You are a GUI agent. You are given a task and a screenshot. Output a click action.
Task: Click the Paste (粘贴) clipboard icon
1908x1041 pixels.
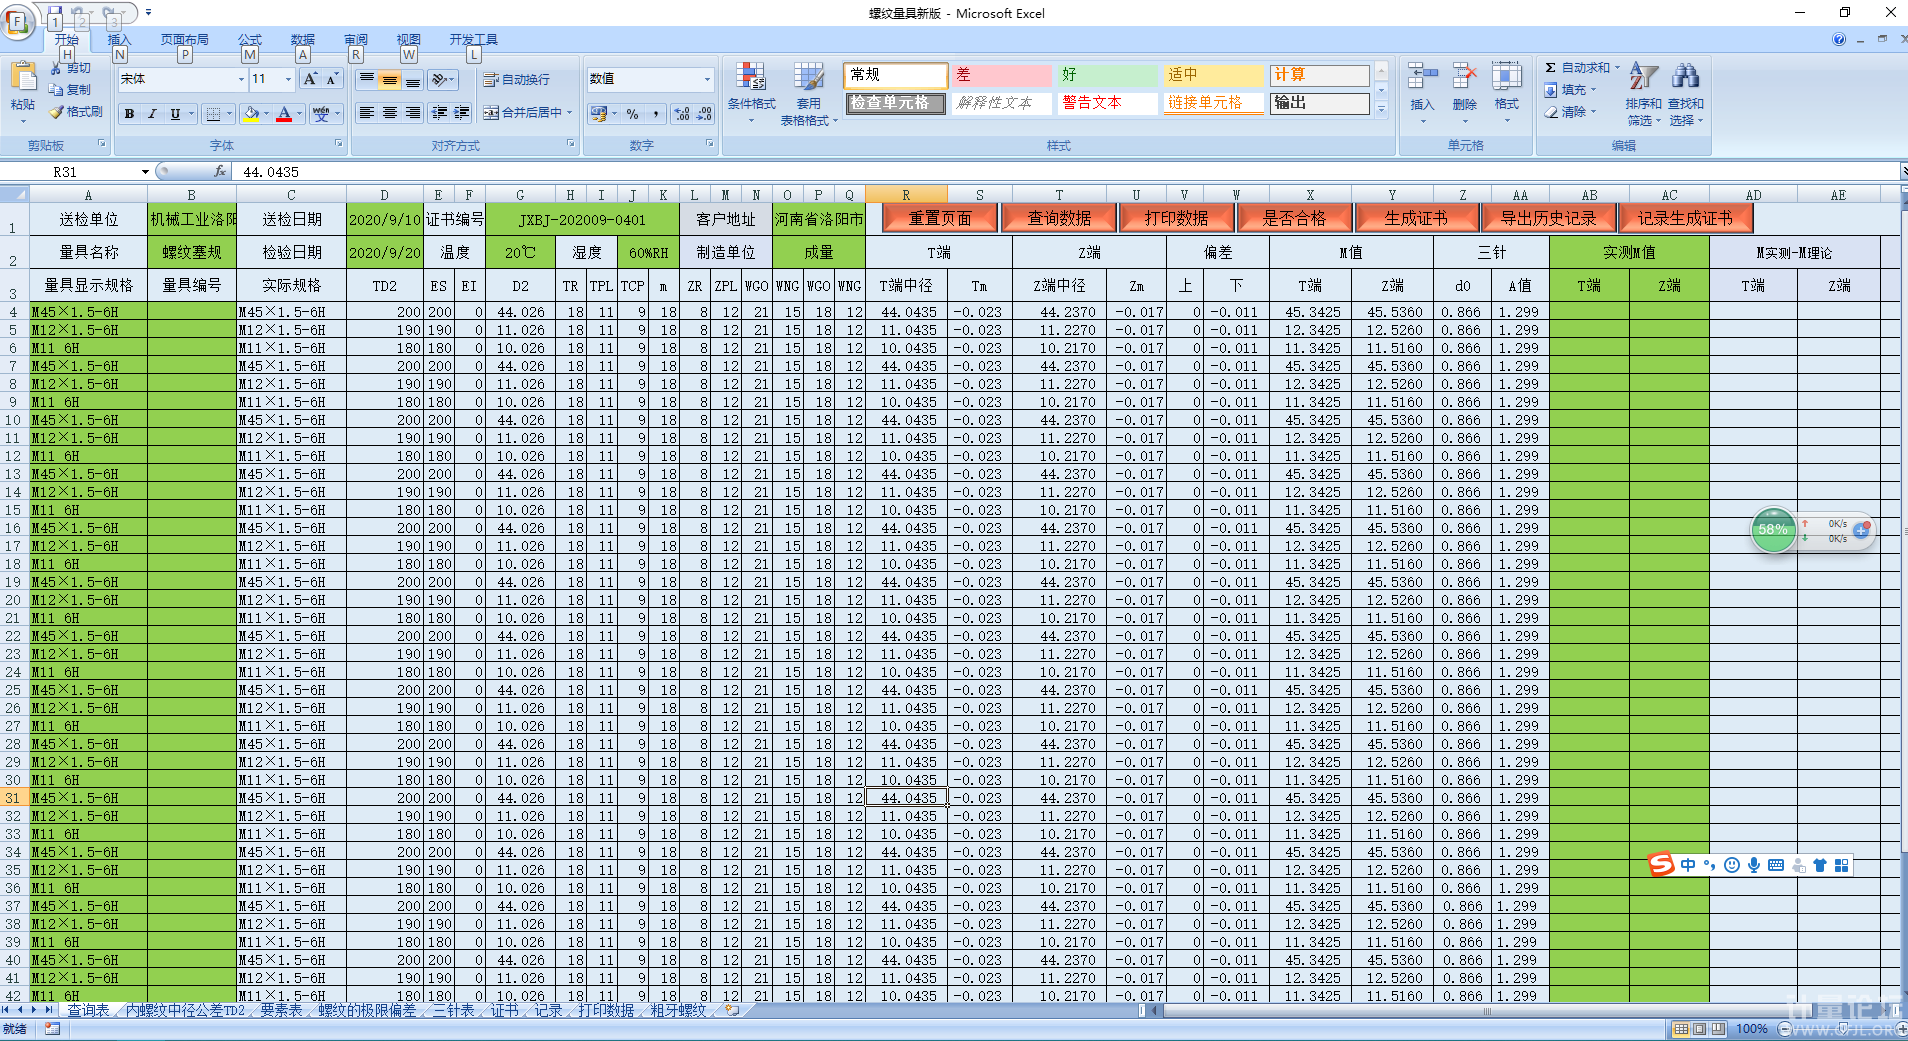pos(23,80)
